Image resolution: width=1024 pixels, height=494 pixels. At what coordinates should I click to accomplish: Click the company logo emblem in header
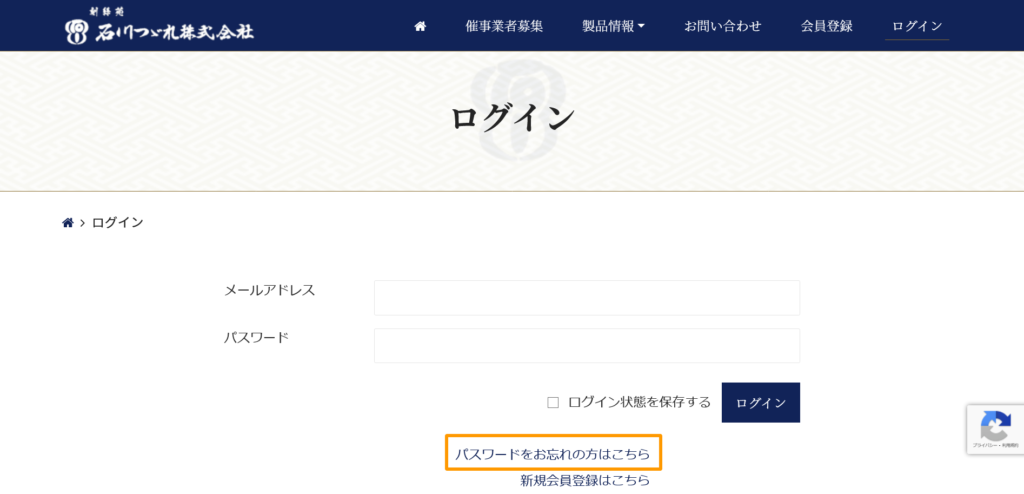78,31
